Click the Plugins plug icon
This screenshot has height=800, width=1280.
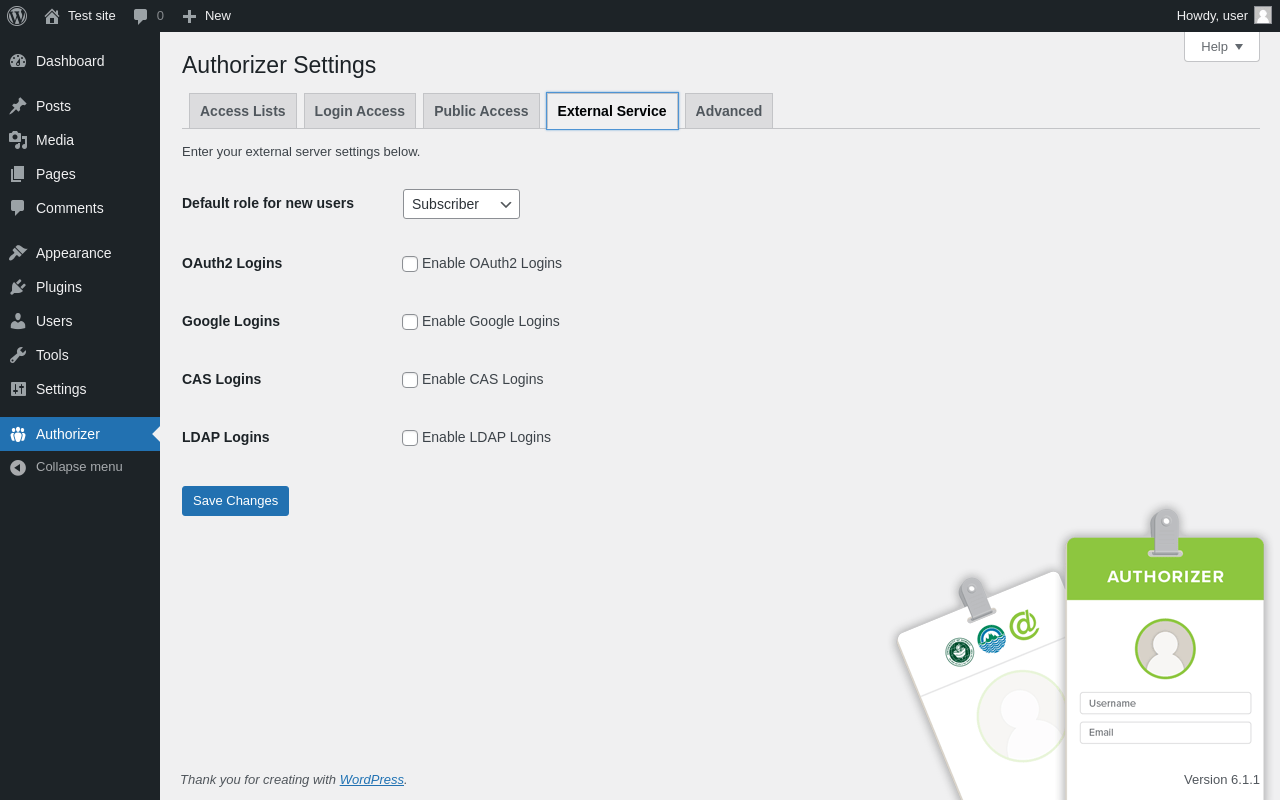coord(18,287)
